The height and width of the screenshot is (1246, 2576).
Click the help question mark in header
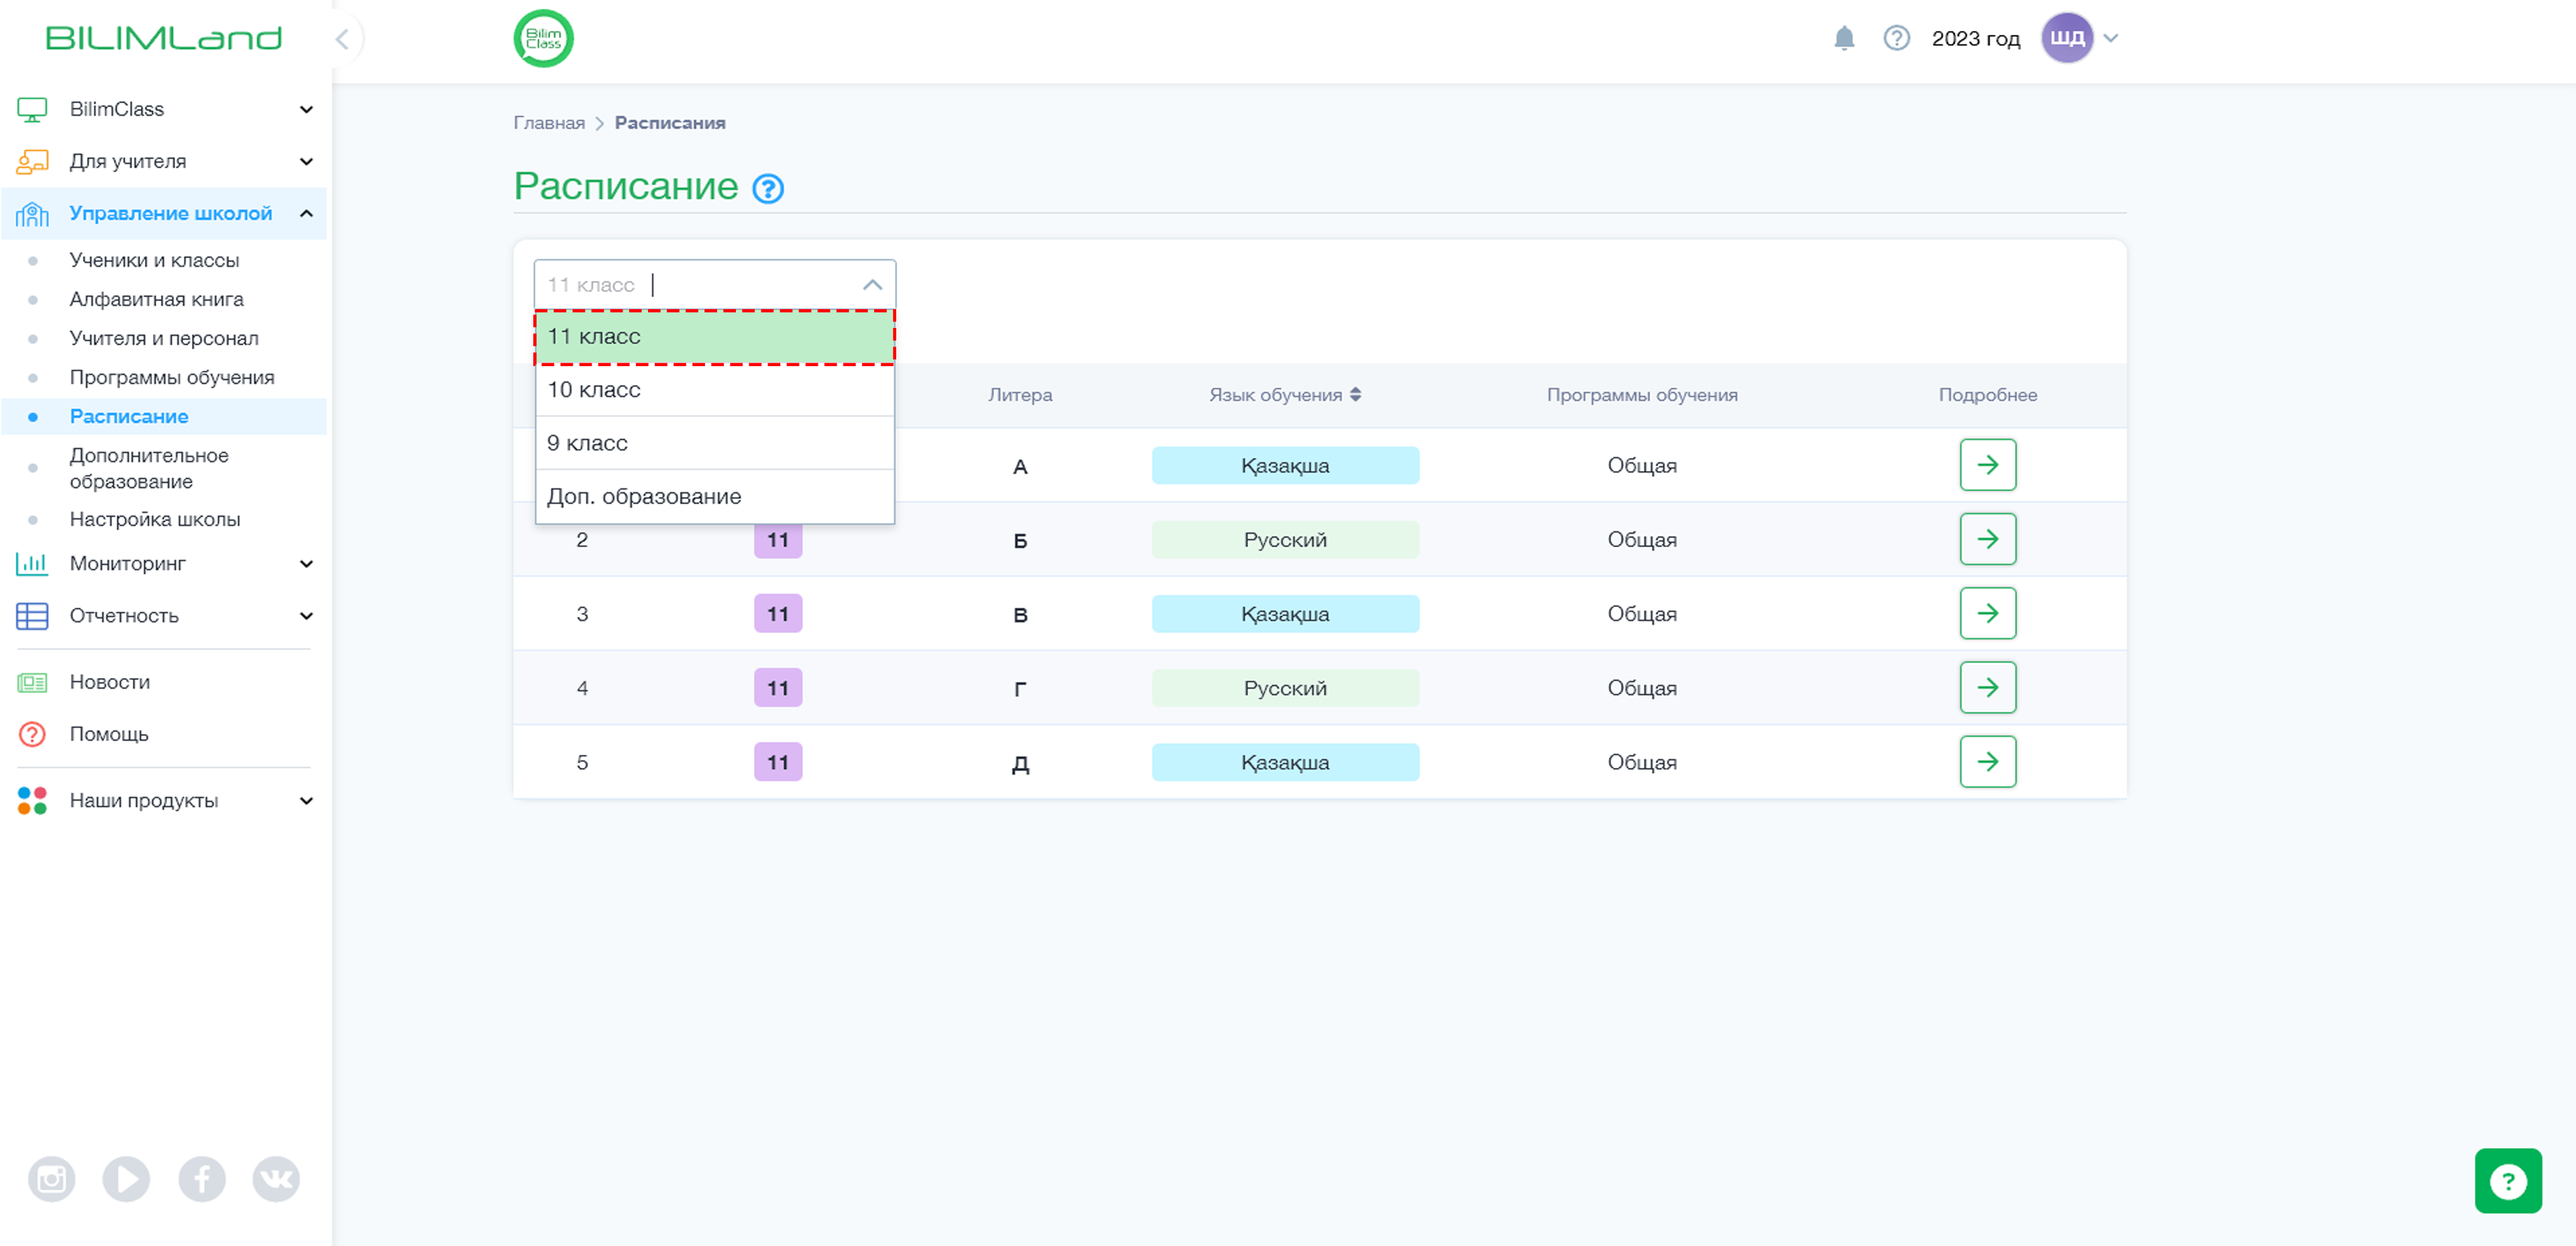click(1896, 38)
